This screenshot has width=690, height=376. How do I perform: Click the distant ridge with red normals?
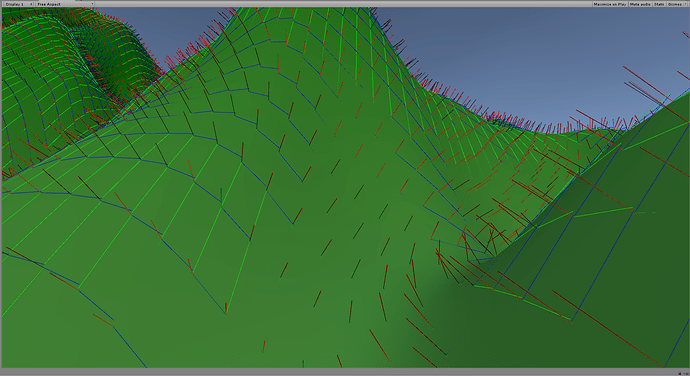(506, 114)
